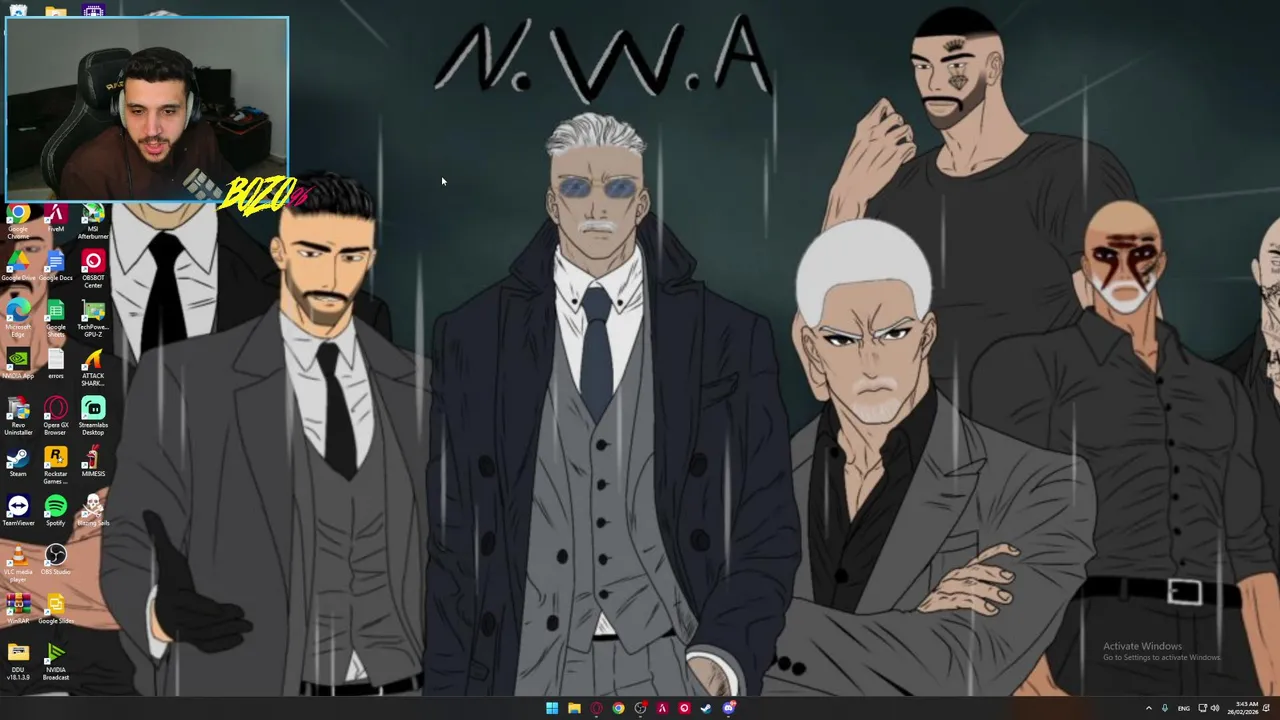The image size is (1280, 720).
Task: Expand the hidden system tray icons
Action: click(x=1148, y=708)
